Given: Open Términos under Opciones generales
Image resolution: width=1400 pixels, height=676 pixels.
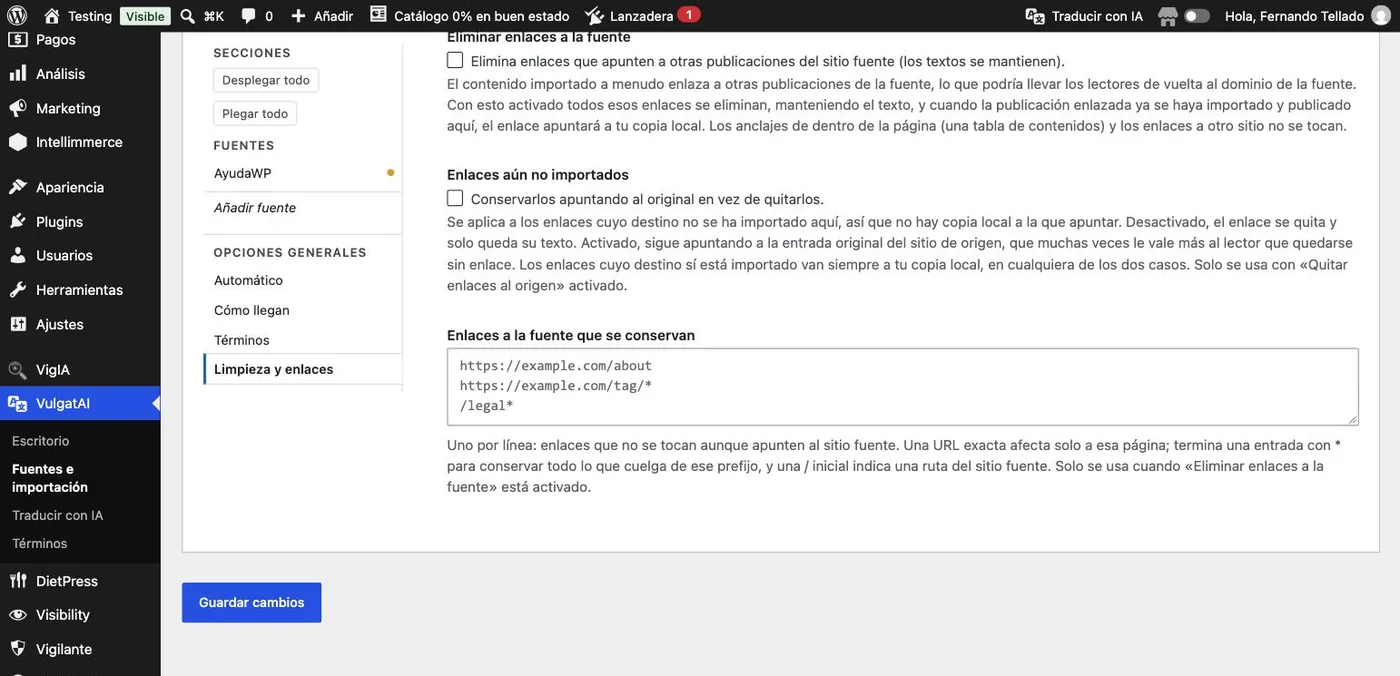Looking at the screenshot, I should [242, 340].
